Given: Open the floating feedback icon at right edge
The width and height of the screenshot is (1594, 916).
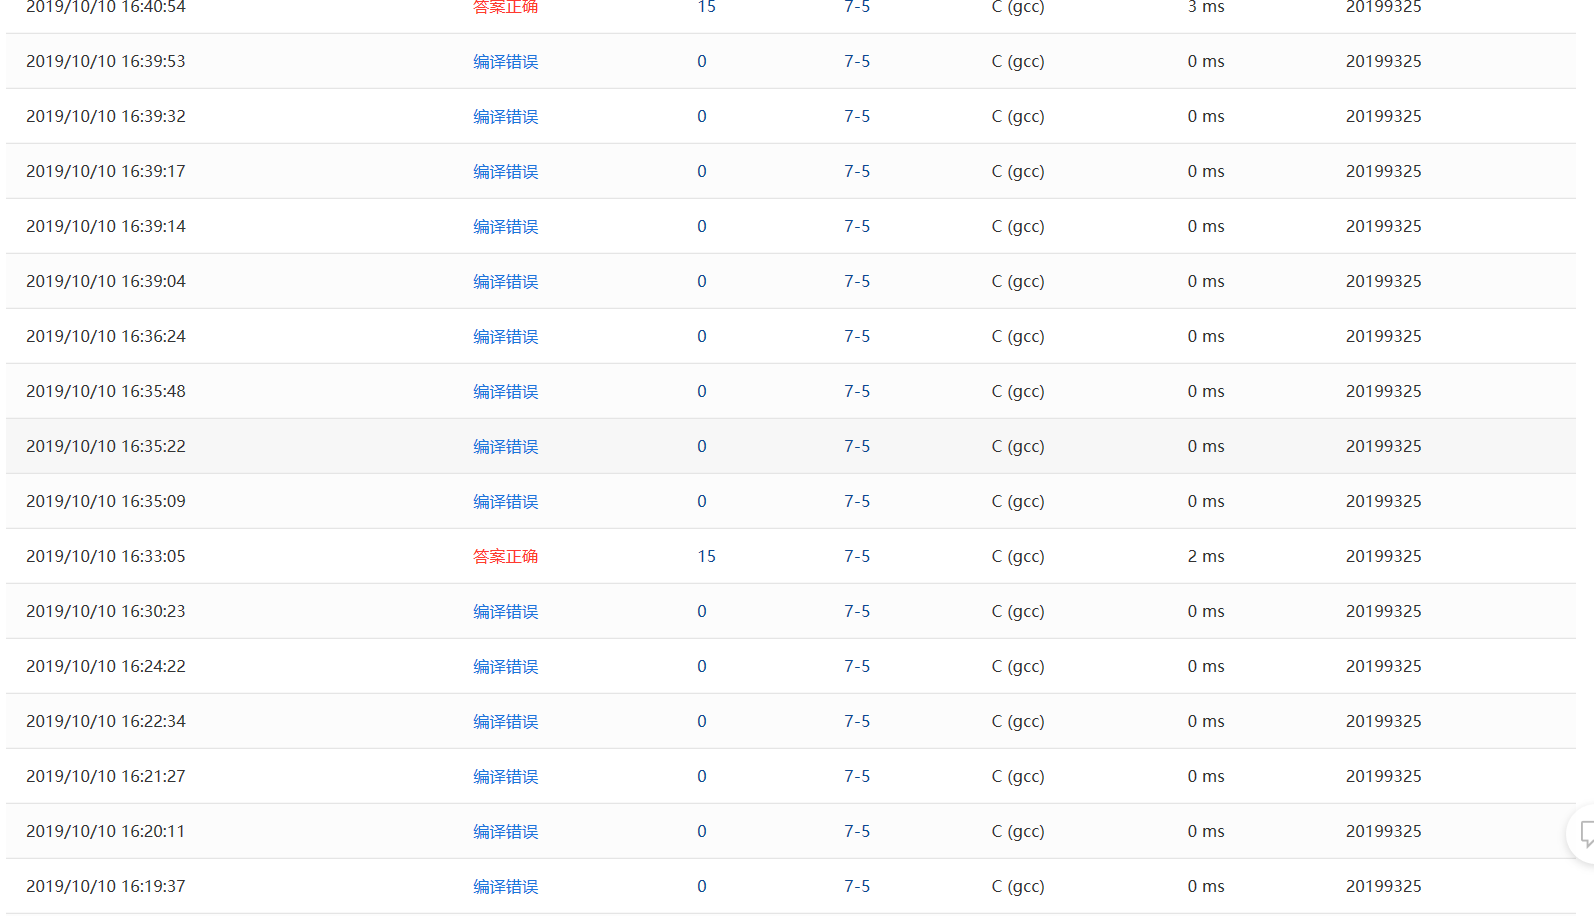Looking at the screenshot, I should coord(1585,833).
